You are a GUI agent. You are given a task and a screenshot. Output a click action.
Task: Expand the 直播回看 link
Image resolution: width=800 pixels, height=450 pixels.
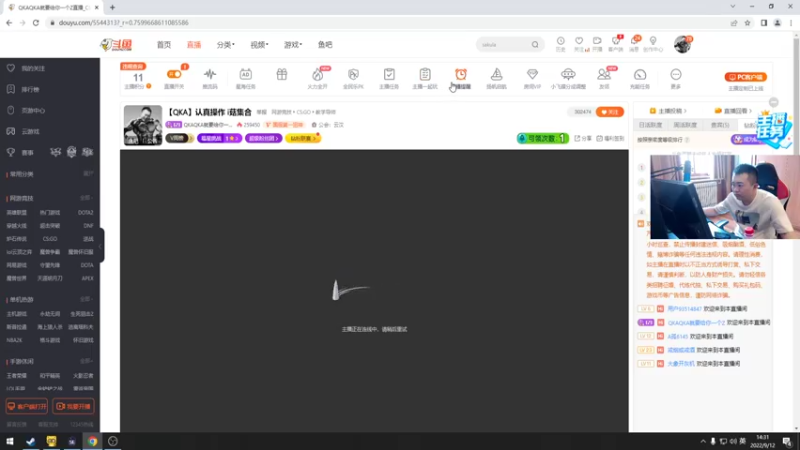(x=733, y=111)
